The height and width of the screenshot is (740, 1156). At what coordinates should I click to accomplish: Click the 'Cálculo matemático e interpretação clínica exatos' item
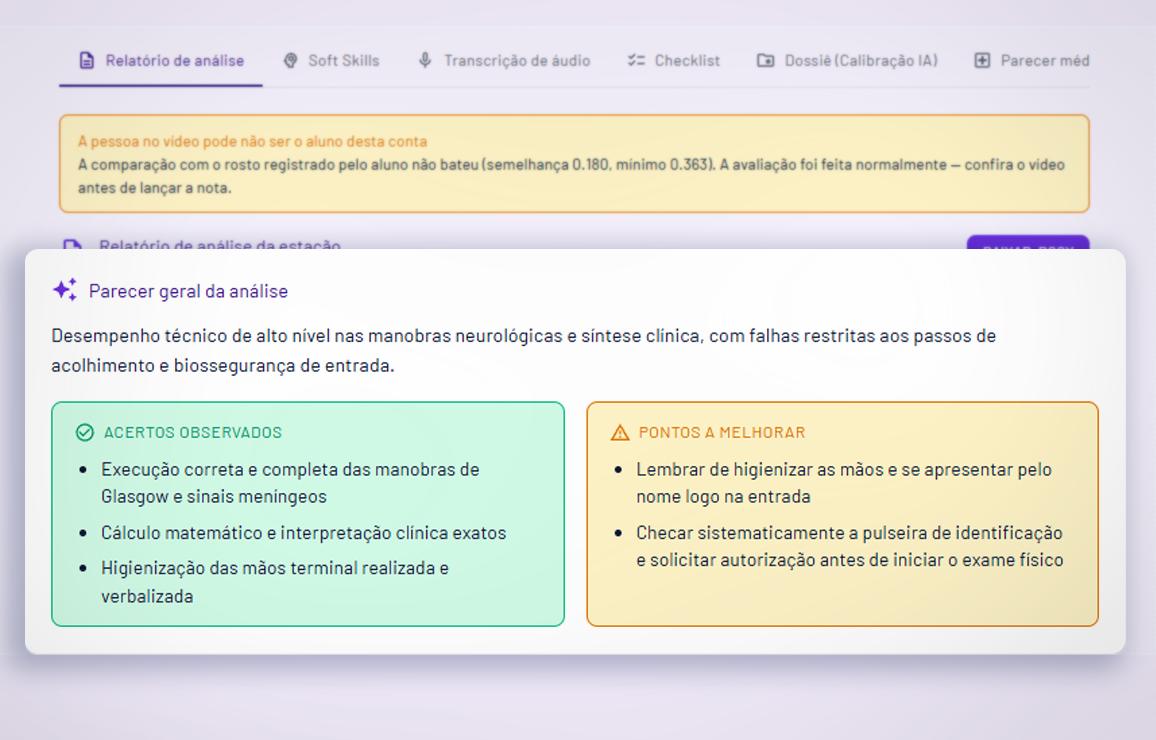(x=304, y=533)
